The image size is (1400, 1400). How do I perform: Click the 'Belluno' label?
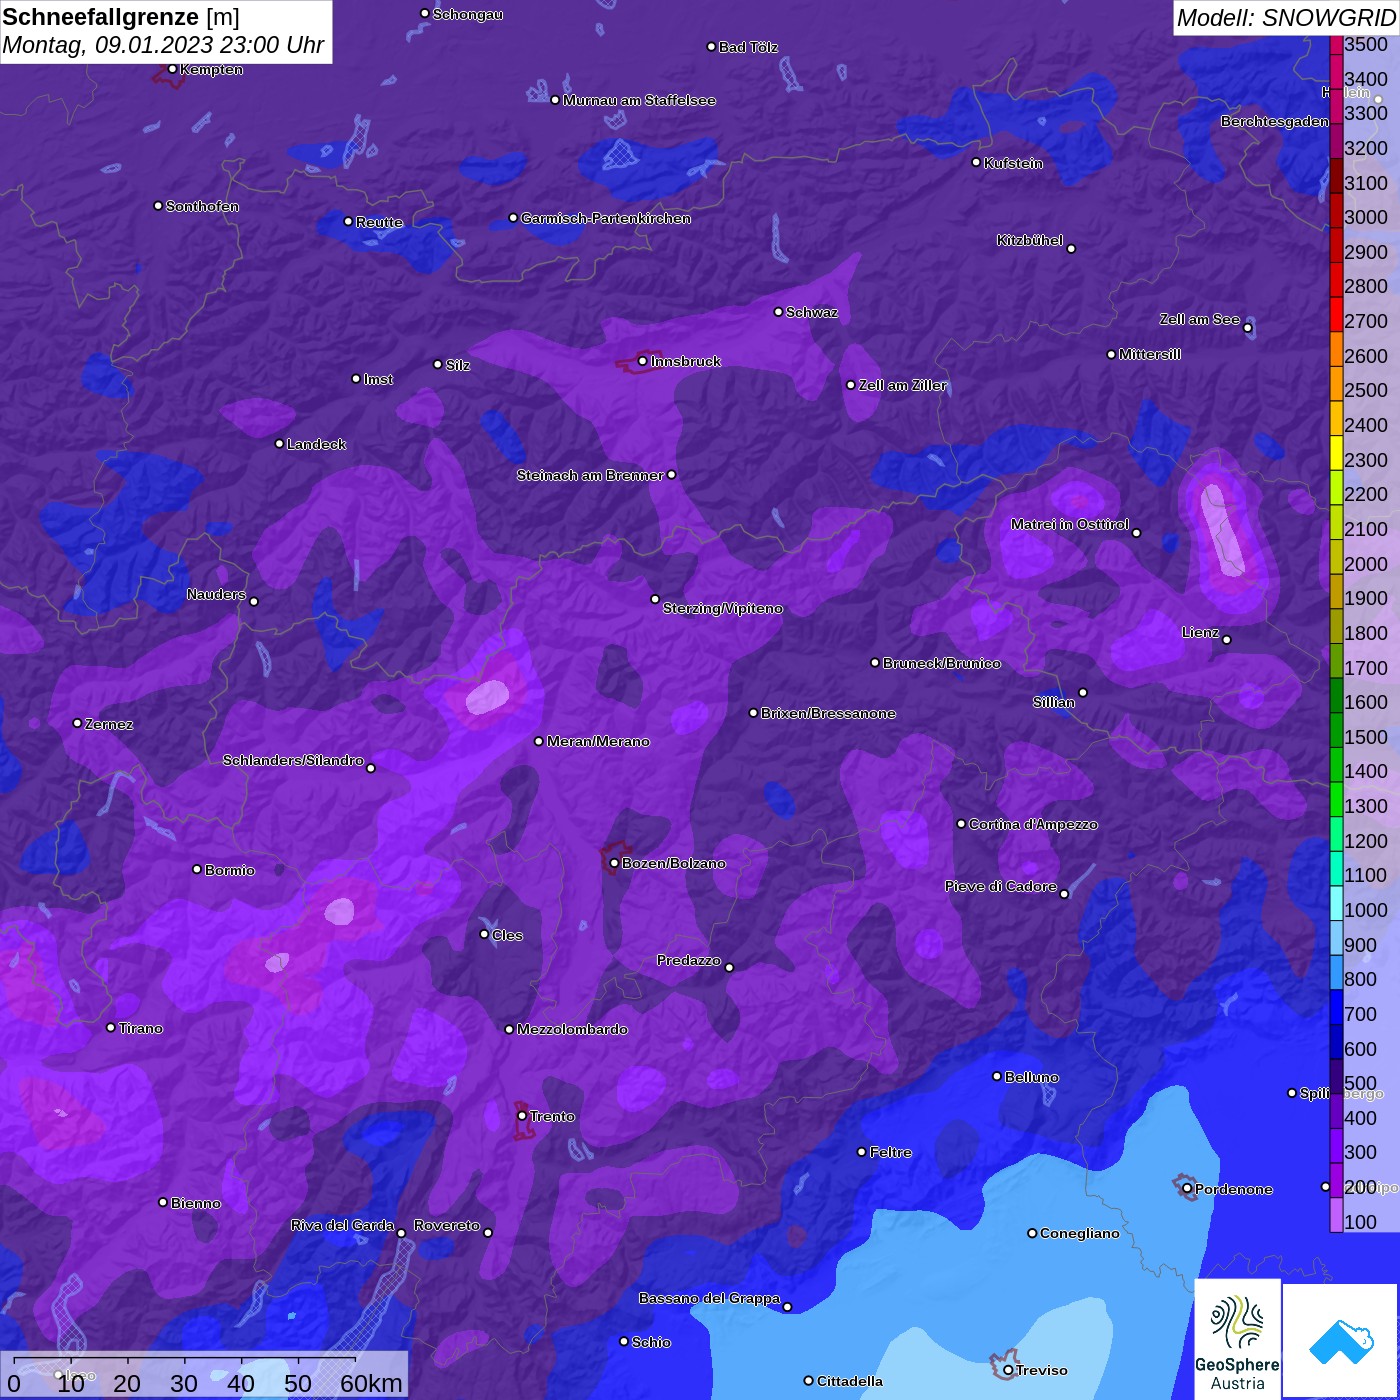click(x=1031, y=1077)
